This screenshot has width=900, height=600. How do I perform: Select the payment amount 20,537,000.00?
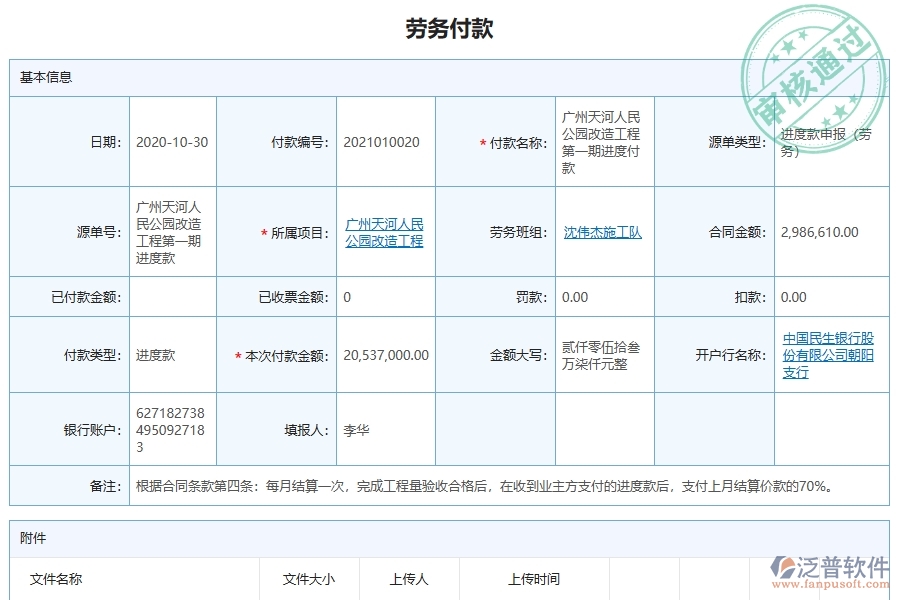coord(385,355)
